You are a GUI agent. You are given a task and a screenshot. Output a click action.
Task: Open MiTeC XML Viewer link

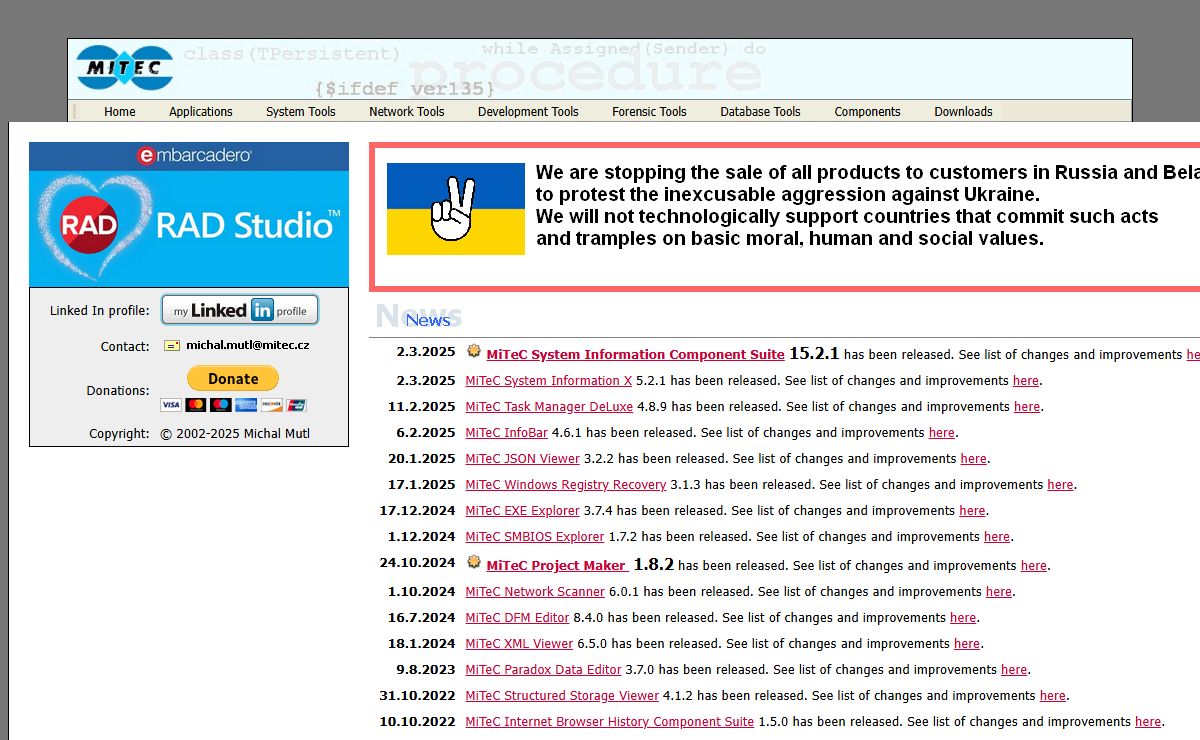(519, 644)
